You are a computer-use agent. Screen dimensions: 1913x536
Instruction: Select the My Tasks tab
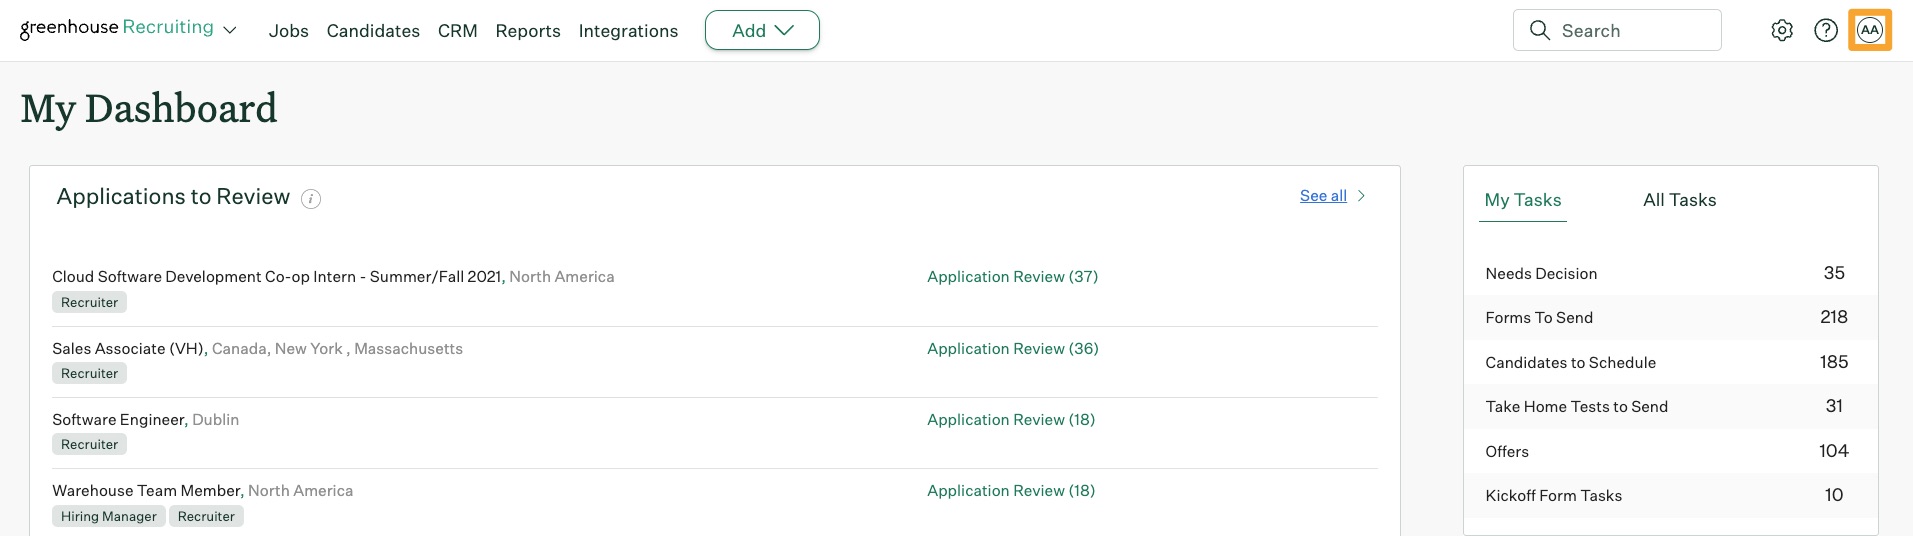(x=1522, y=200)
